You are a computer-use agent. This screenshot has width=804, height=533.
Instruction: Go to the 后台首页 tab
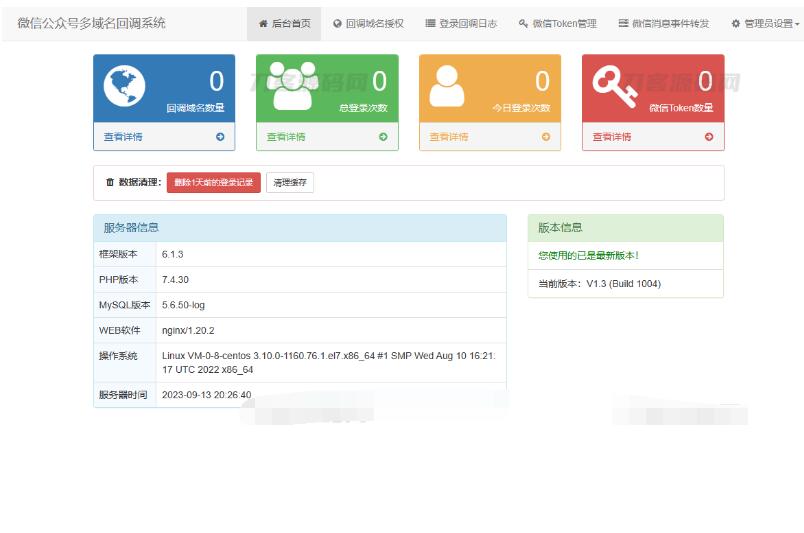284,23
